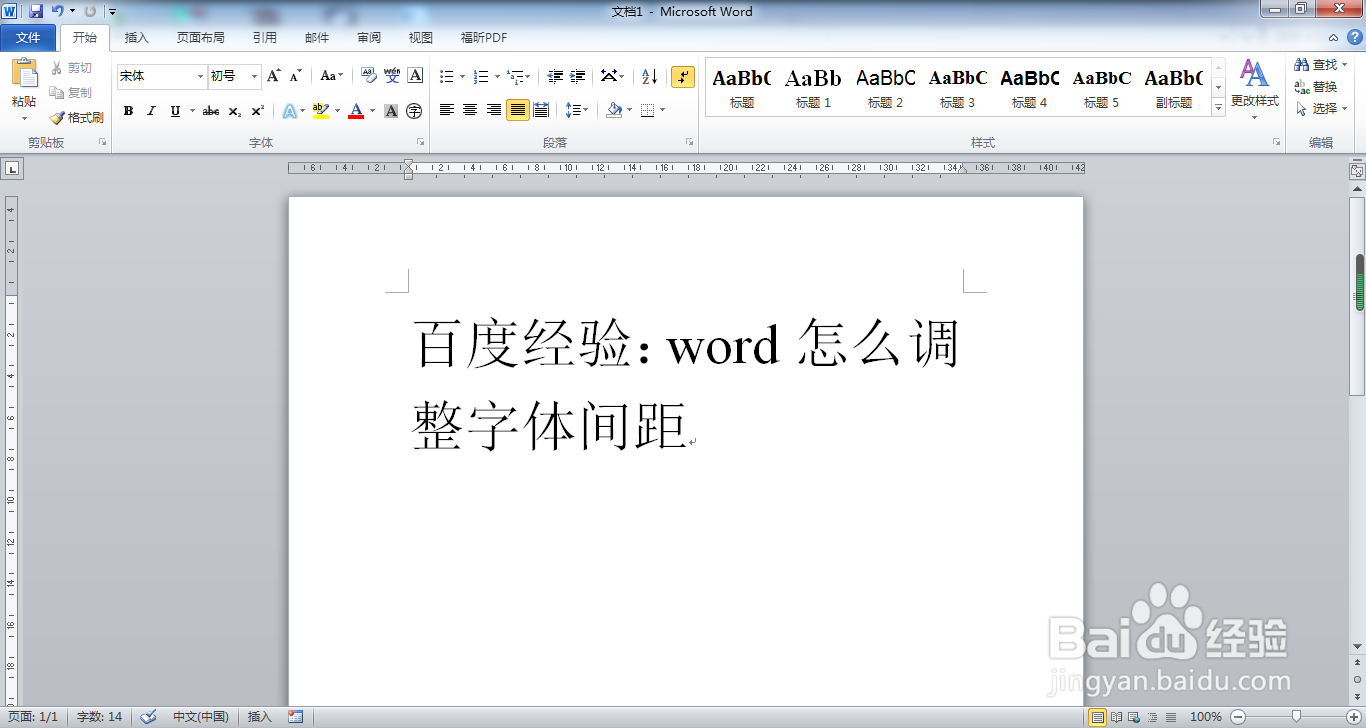Open the Find (查找) tool
Screen dimensions: 1366x728
point(1321,65)
